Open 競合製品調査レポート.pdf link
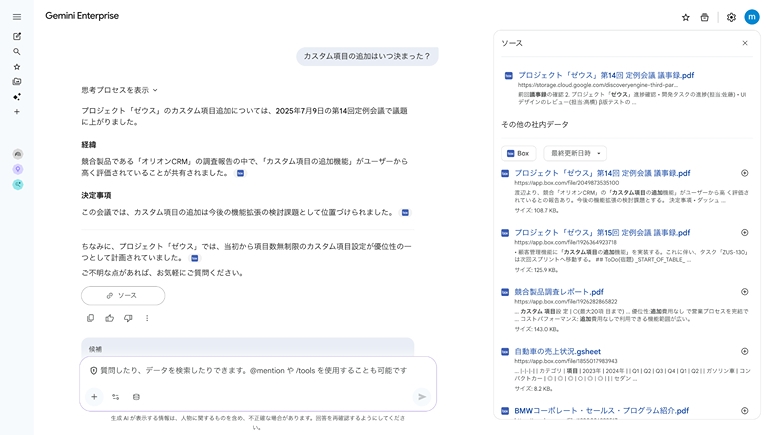Viewport: 768px width, 435px height. pyautogui.click(x=559, y=292)
